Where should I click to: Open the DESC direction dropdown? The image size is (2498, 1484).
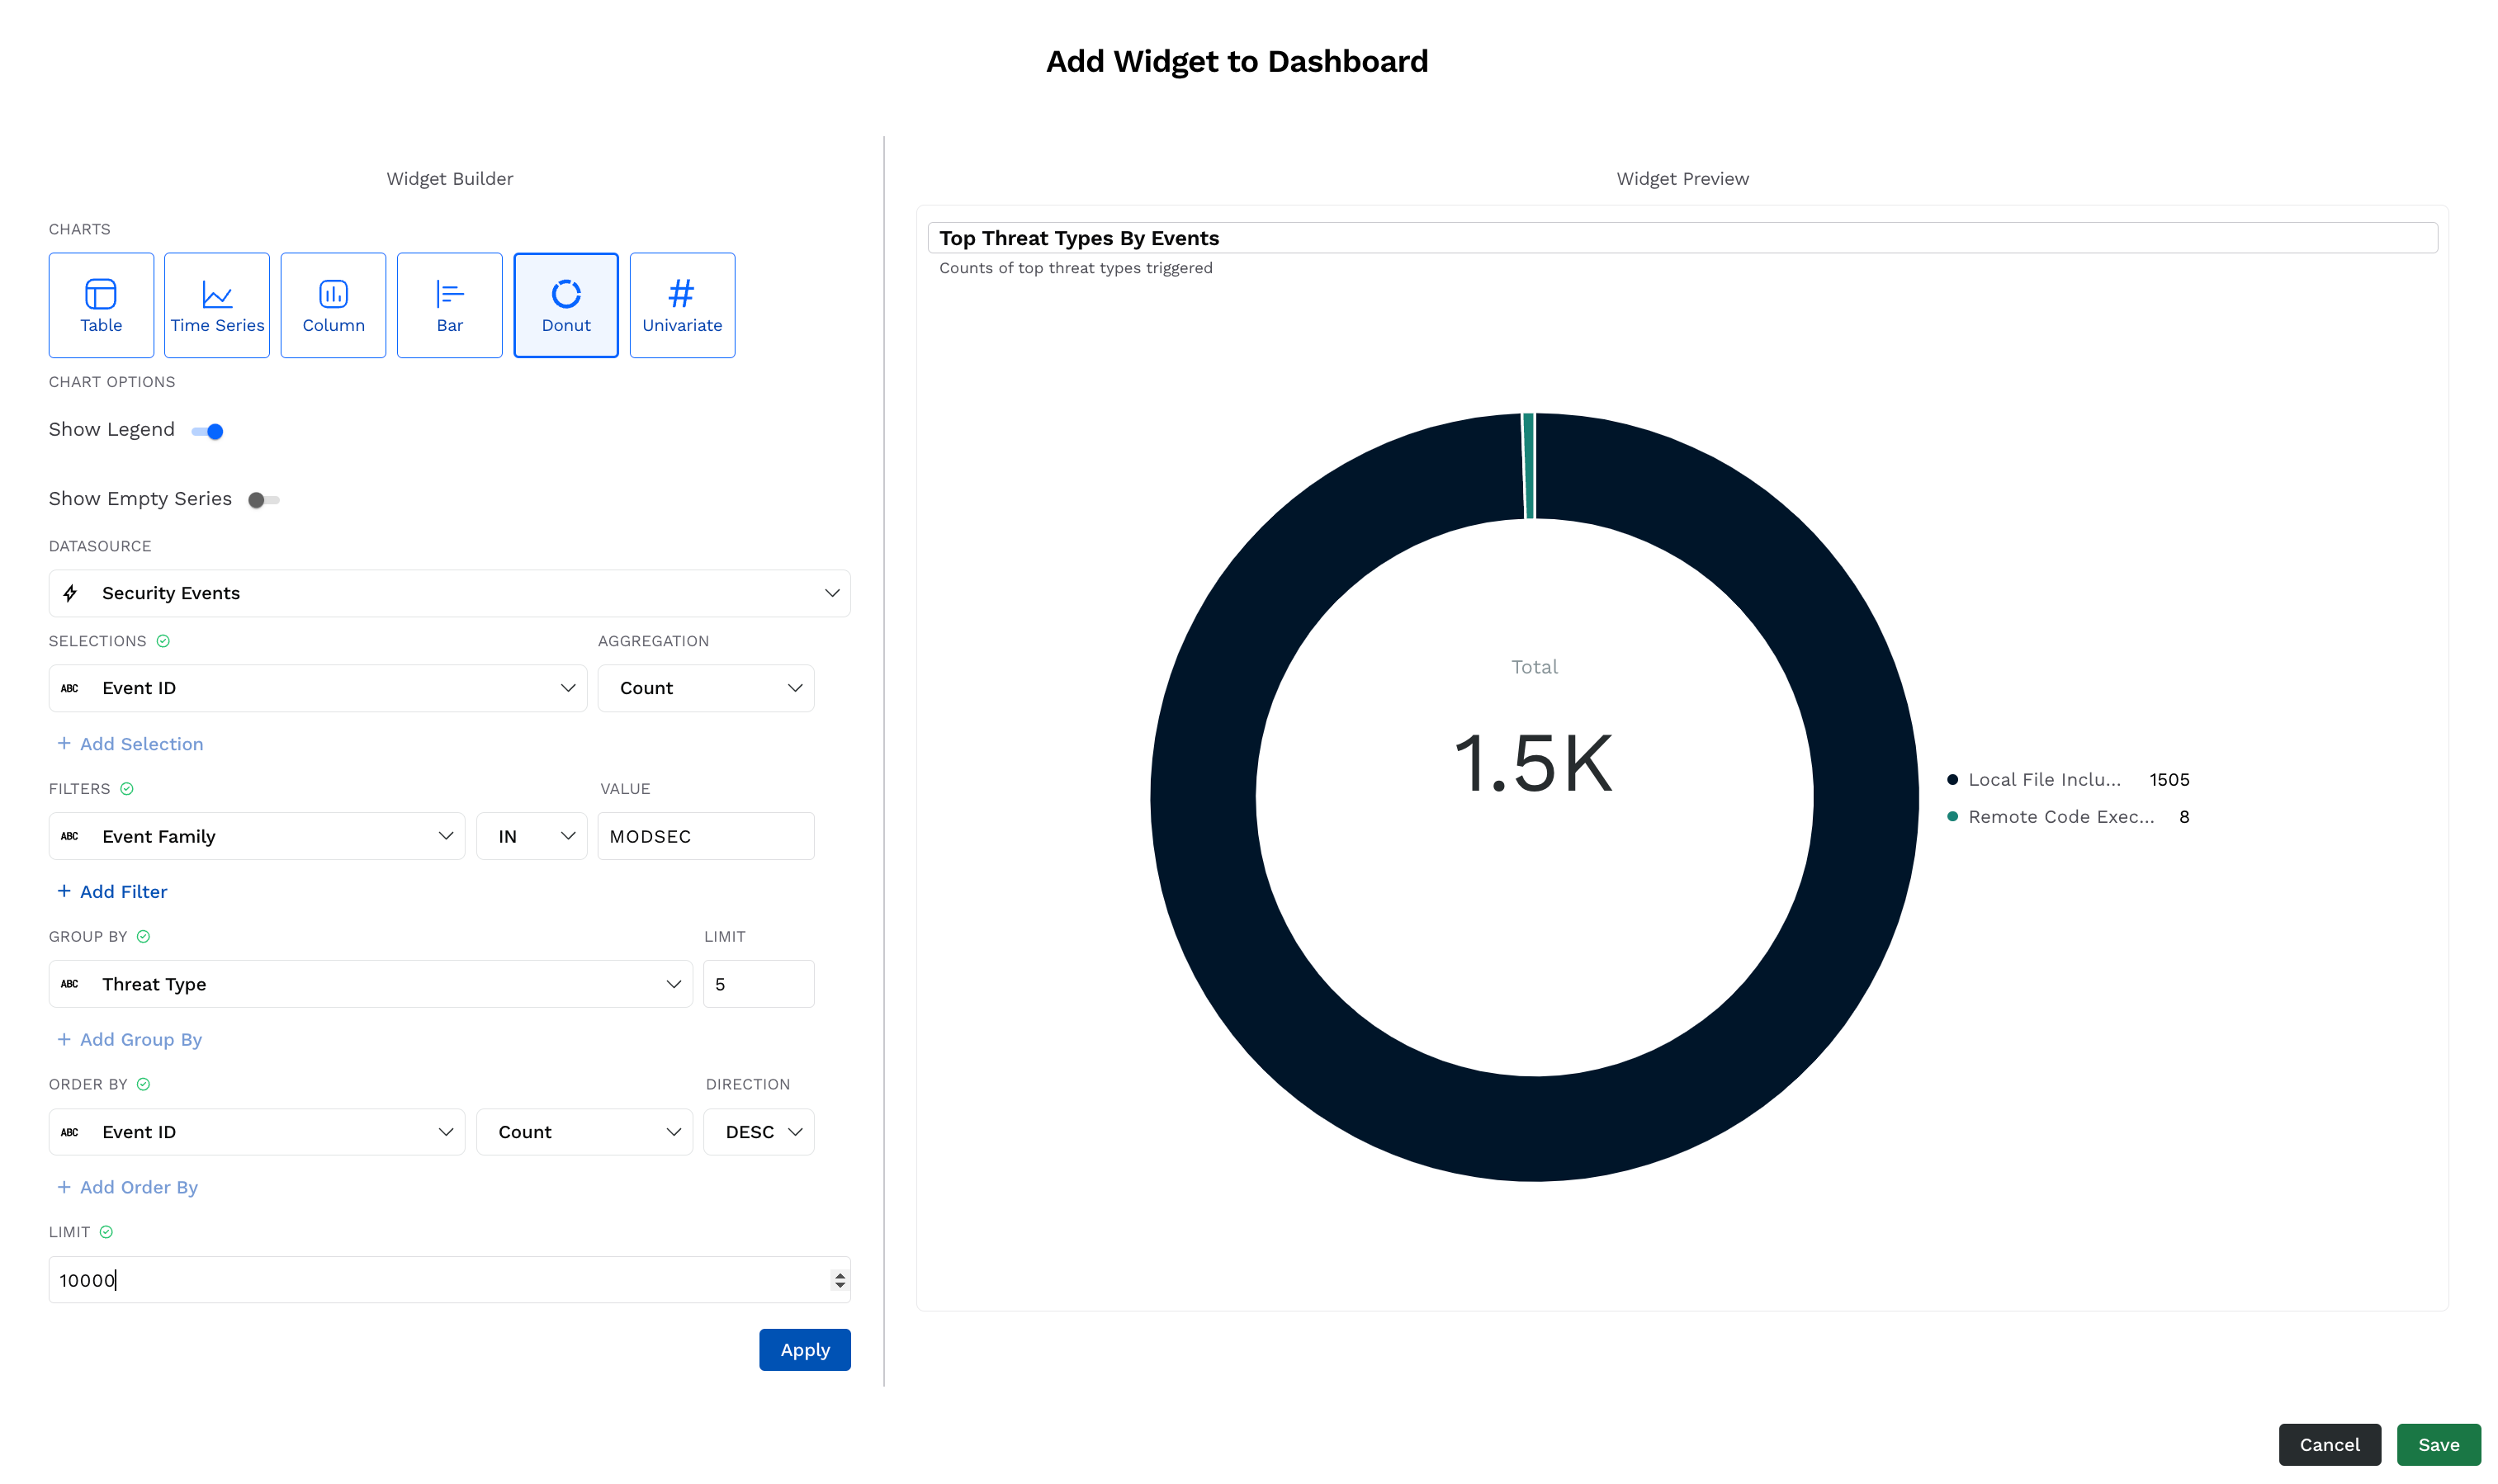click(x=759, y=1132)
